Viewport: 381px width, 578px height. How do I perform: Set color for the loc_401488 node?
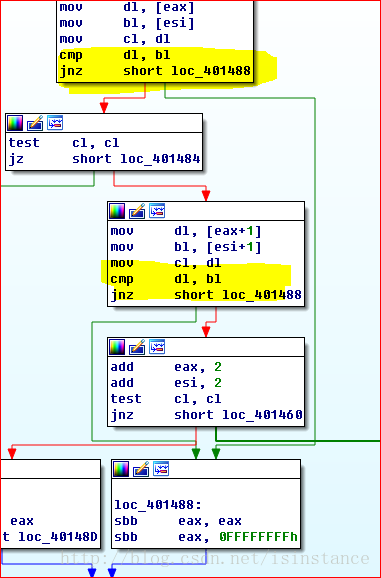point(121,469)
